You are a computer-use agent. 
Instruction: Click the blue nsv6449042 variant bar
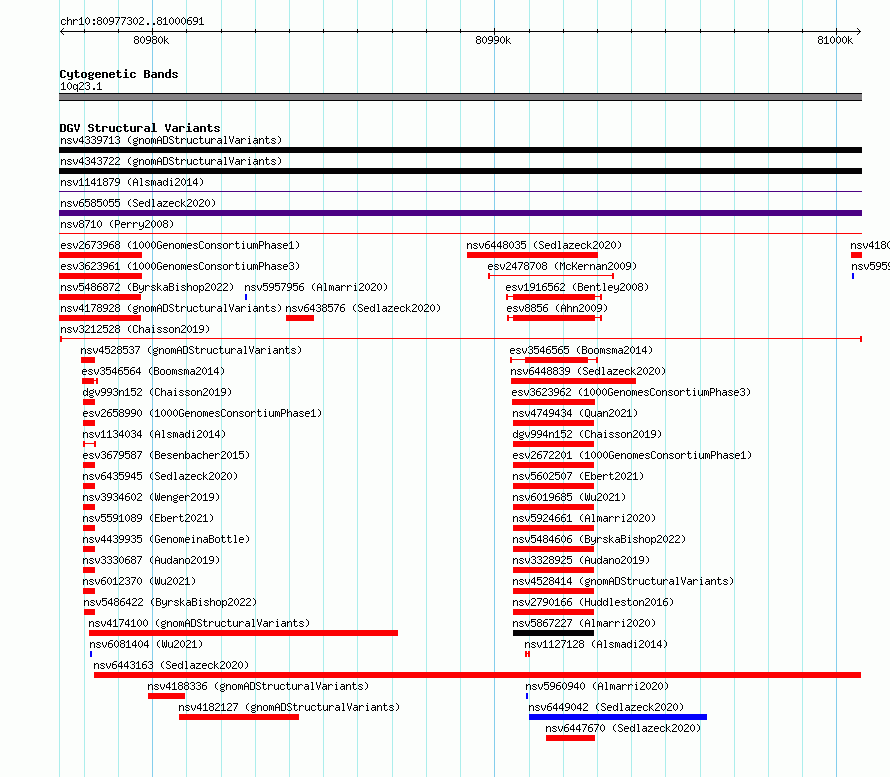coord(618,717)
